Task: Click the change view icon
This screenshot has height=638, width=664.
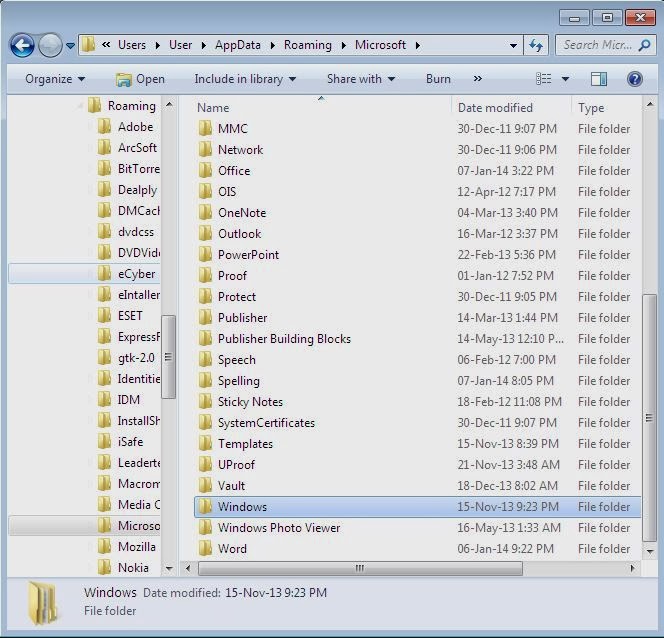Action: click(544, 79)
